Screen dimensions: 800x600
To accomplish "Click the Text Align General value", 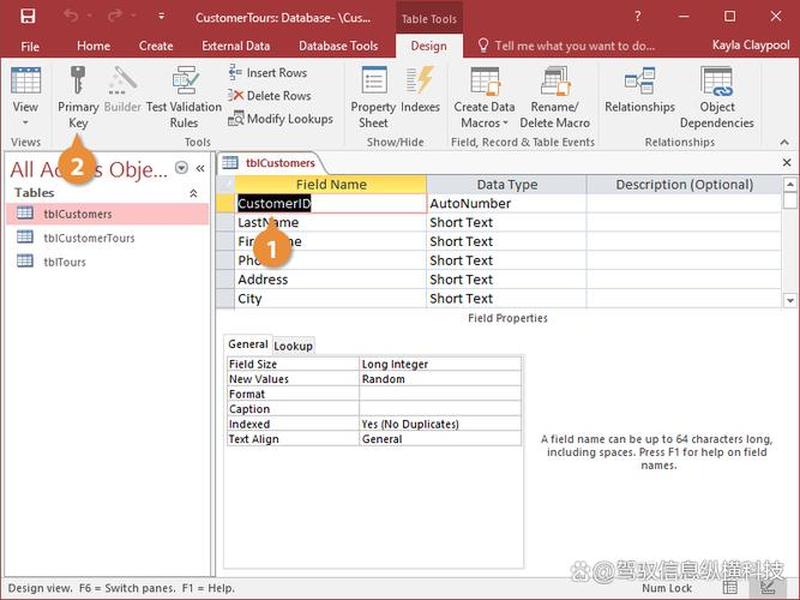I will (440, 439).
